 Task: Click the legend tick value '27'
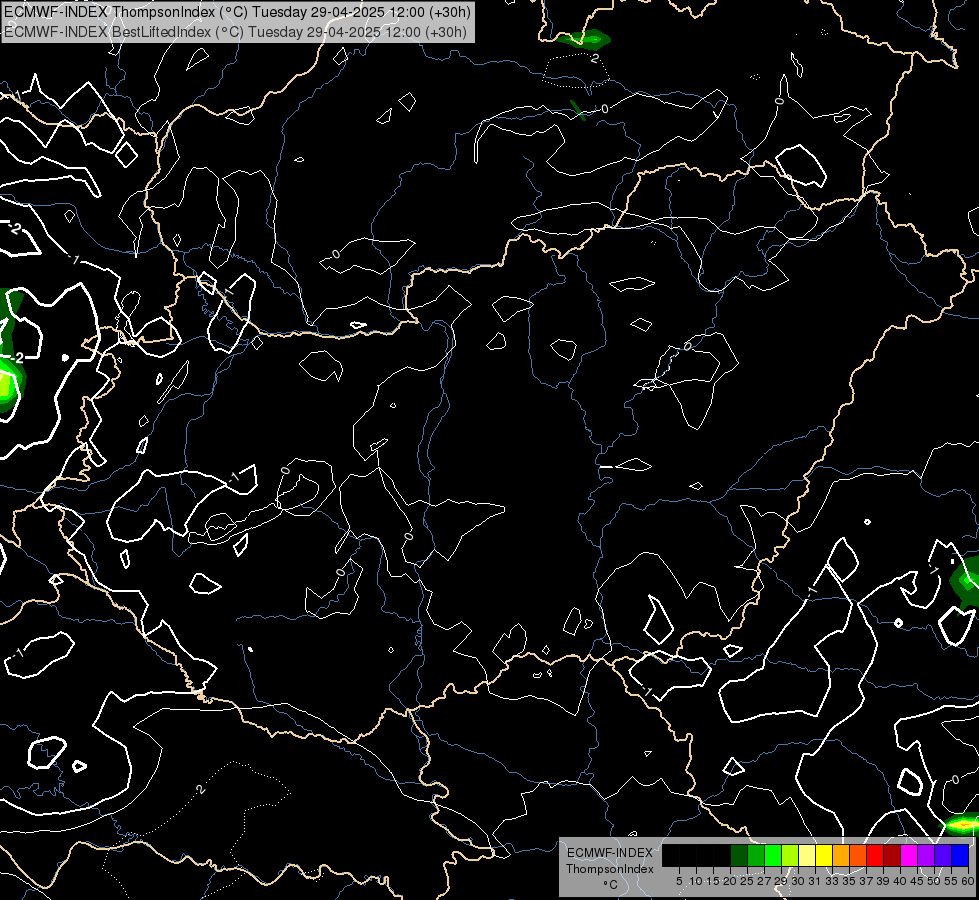coord(765,881)
